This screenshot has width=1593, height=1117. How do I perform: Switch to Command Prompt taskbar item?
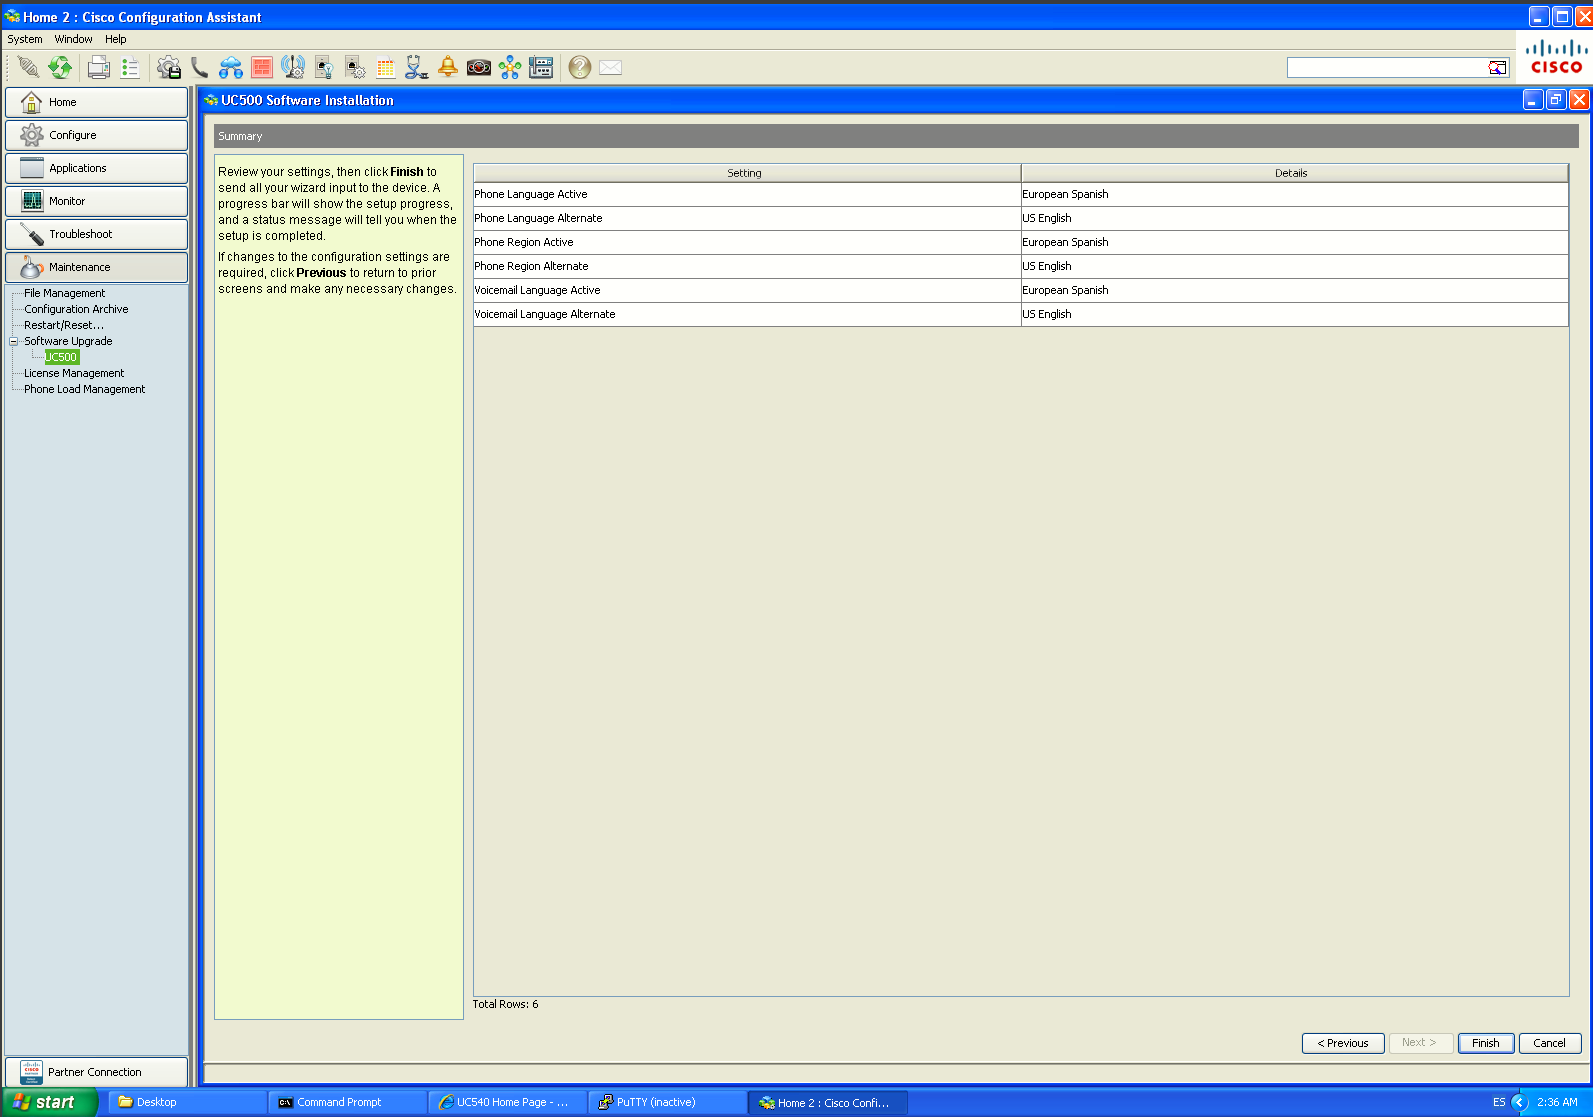point(347,1102)
